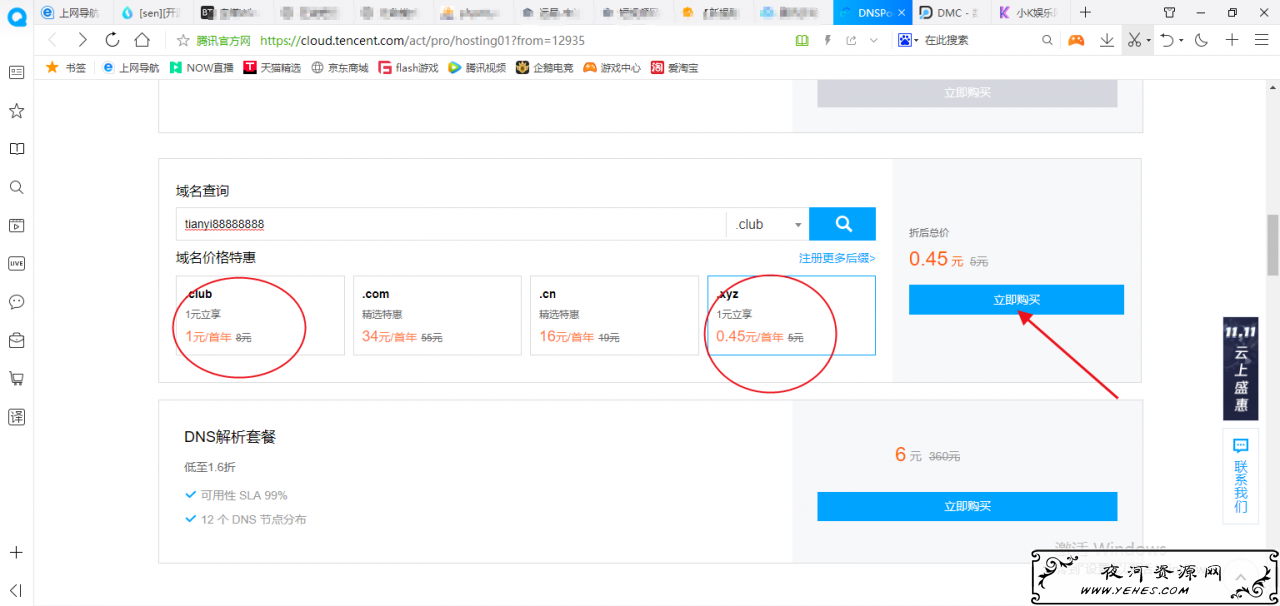The image size is (1280, 606).
Task: Click the 联系我们 contact widget
Action: (x=1240, y=476)
